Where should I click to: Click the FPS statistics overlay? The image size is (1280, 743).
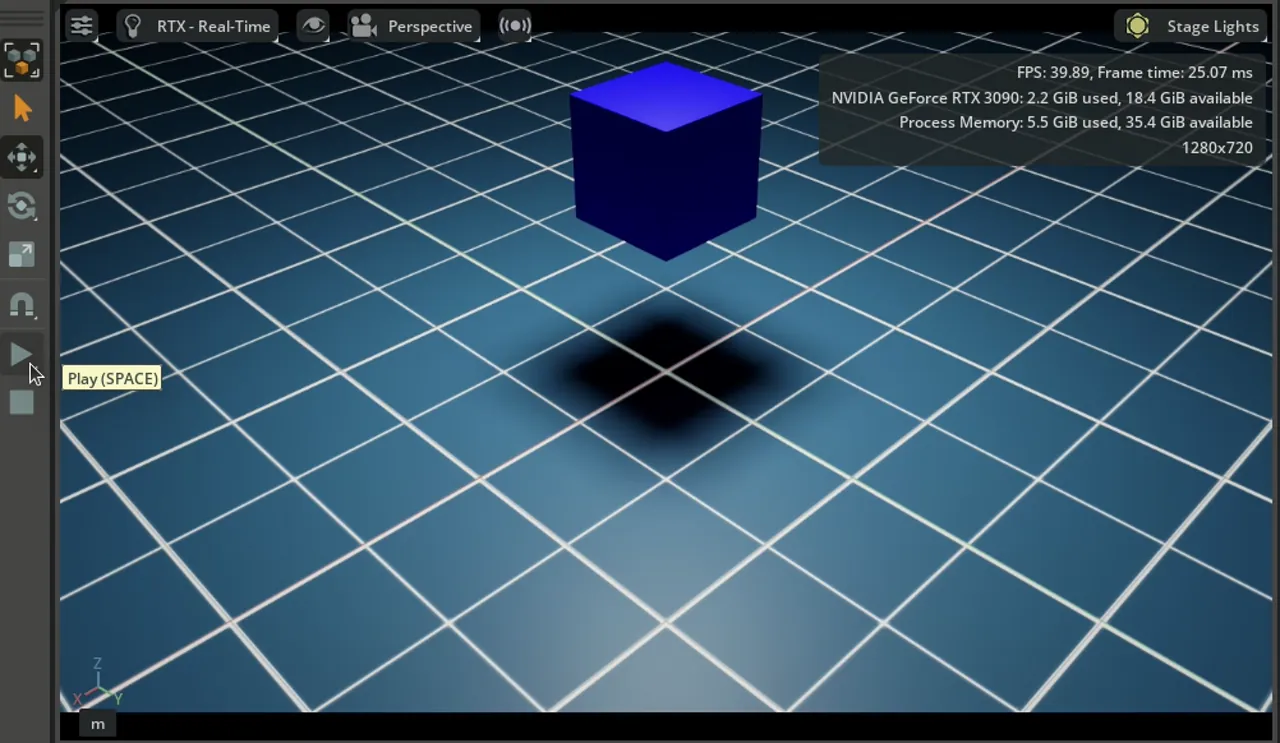1040,110
